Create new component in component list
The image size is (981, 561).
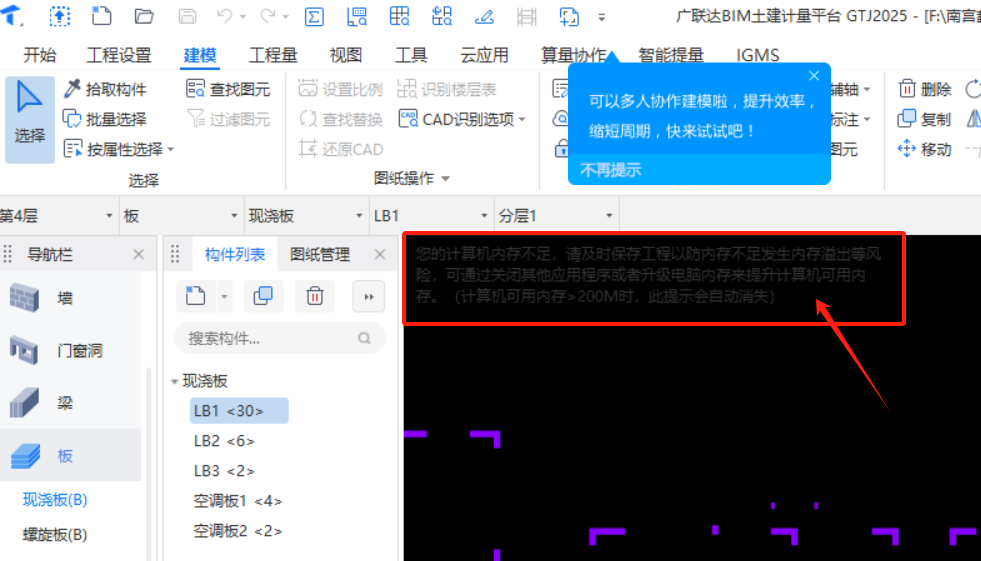click(195, 296)
